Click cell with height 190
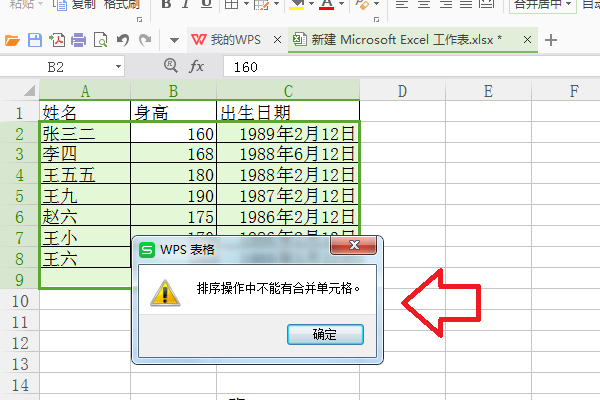 pos(173,195)
